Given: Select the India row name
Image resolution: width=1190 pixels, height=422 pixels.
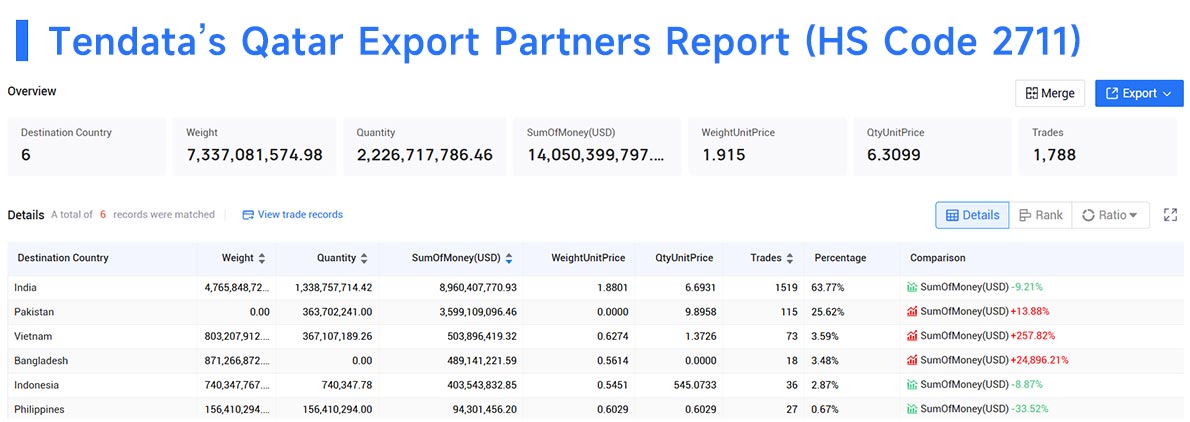Looking at the screenshot, I should point(25,288).
